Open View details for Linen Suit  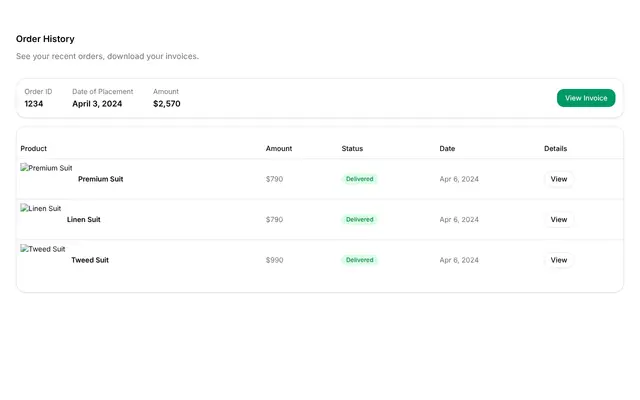click(x=559, y=219)
